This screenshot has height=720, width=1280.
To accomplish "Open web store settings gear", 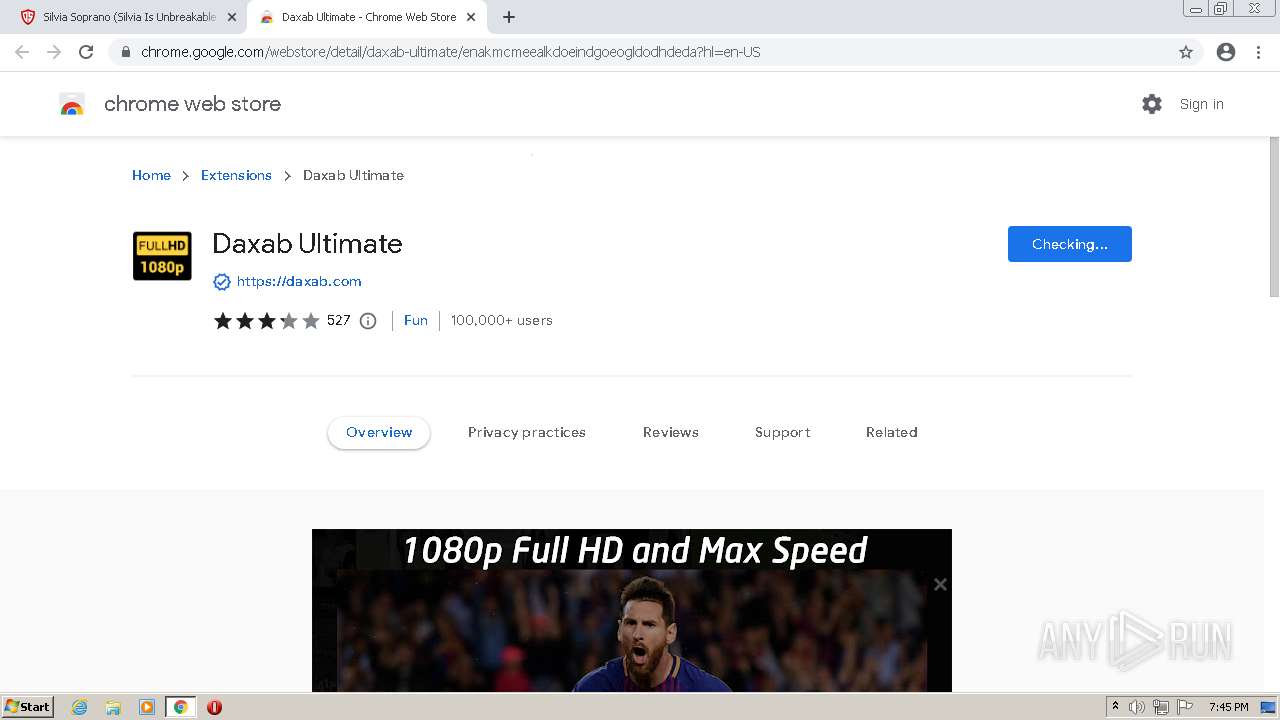I will click(x=1152, y=104).
